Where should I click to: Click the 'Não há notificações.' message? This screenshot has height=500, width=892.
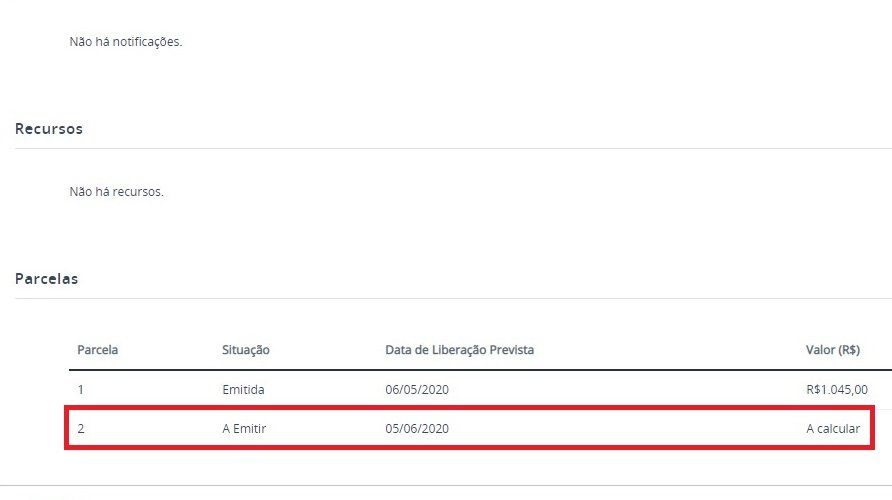coord(125,42)
